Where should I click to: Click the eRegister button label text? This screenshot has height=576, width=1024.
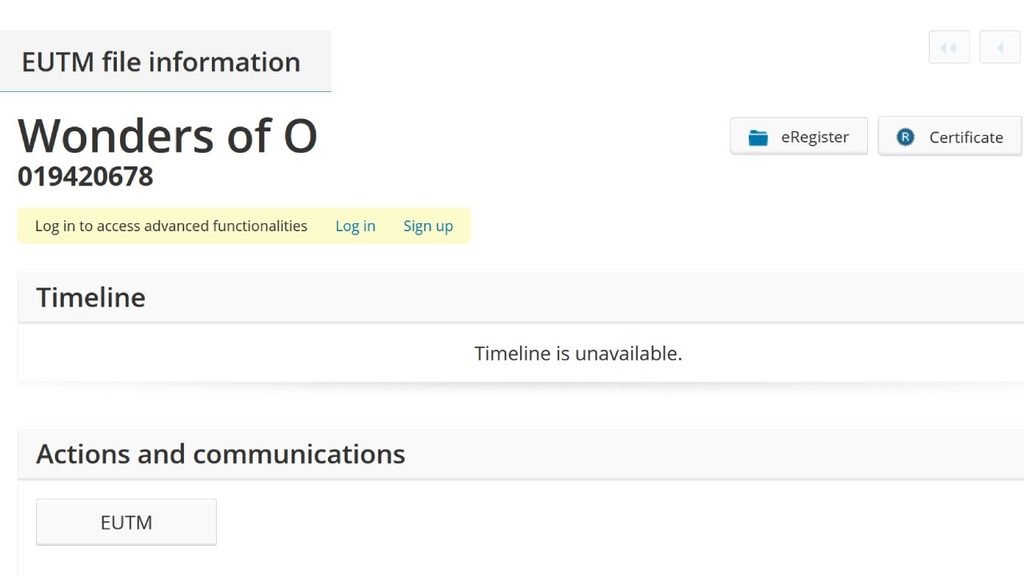[815, 137]
